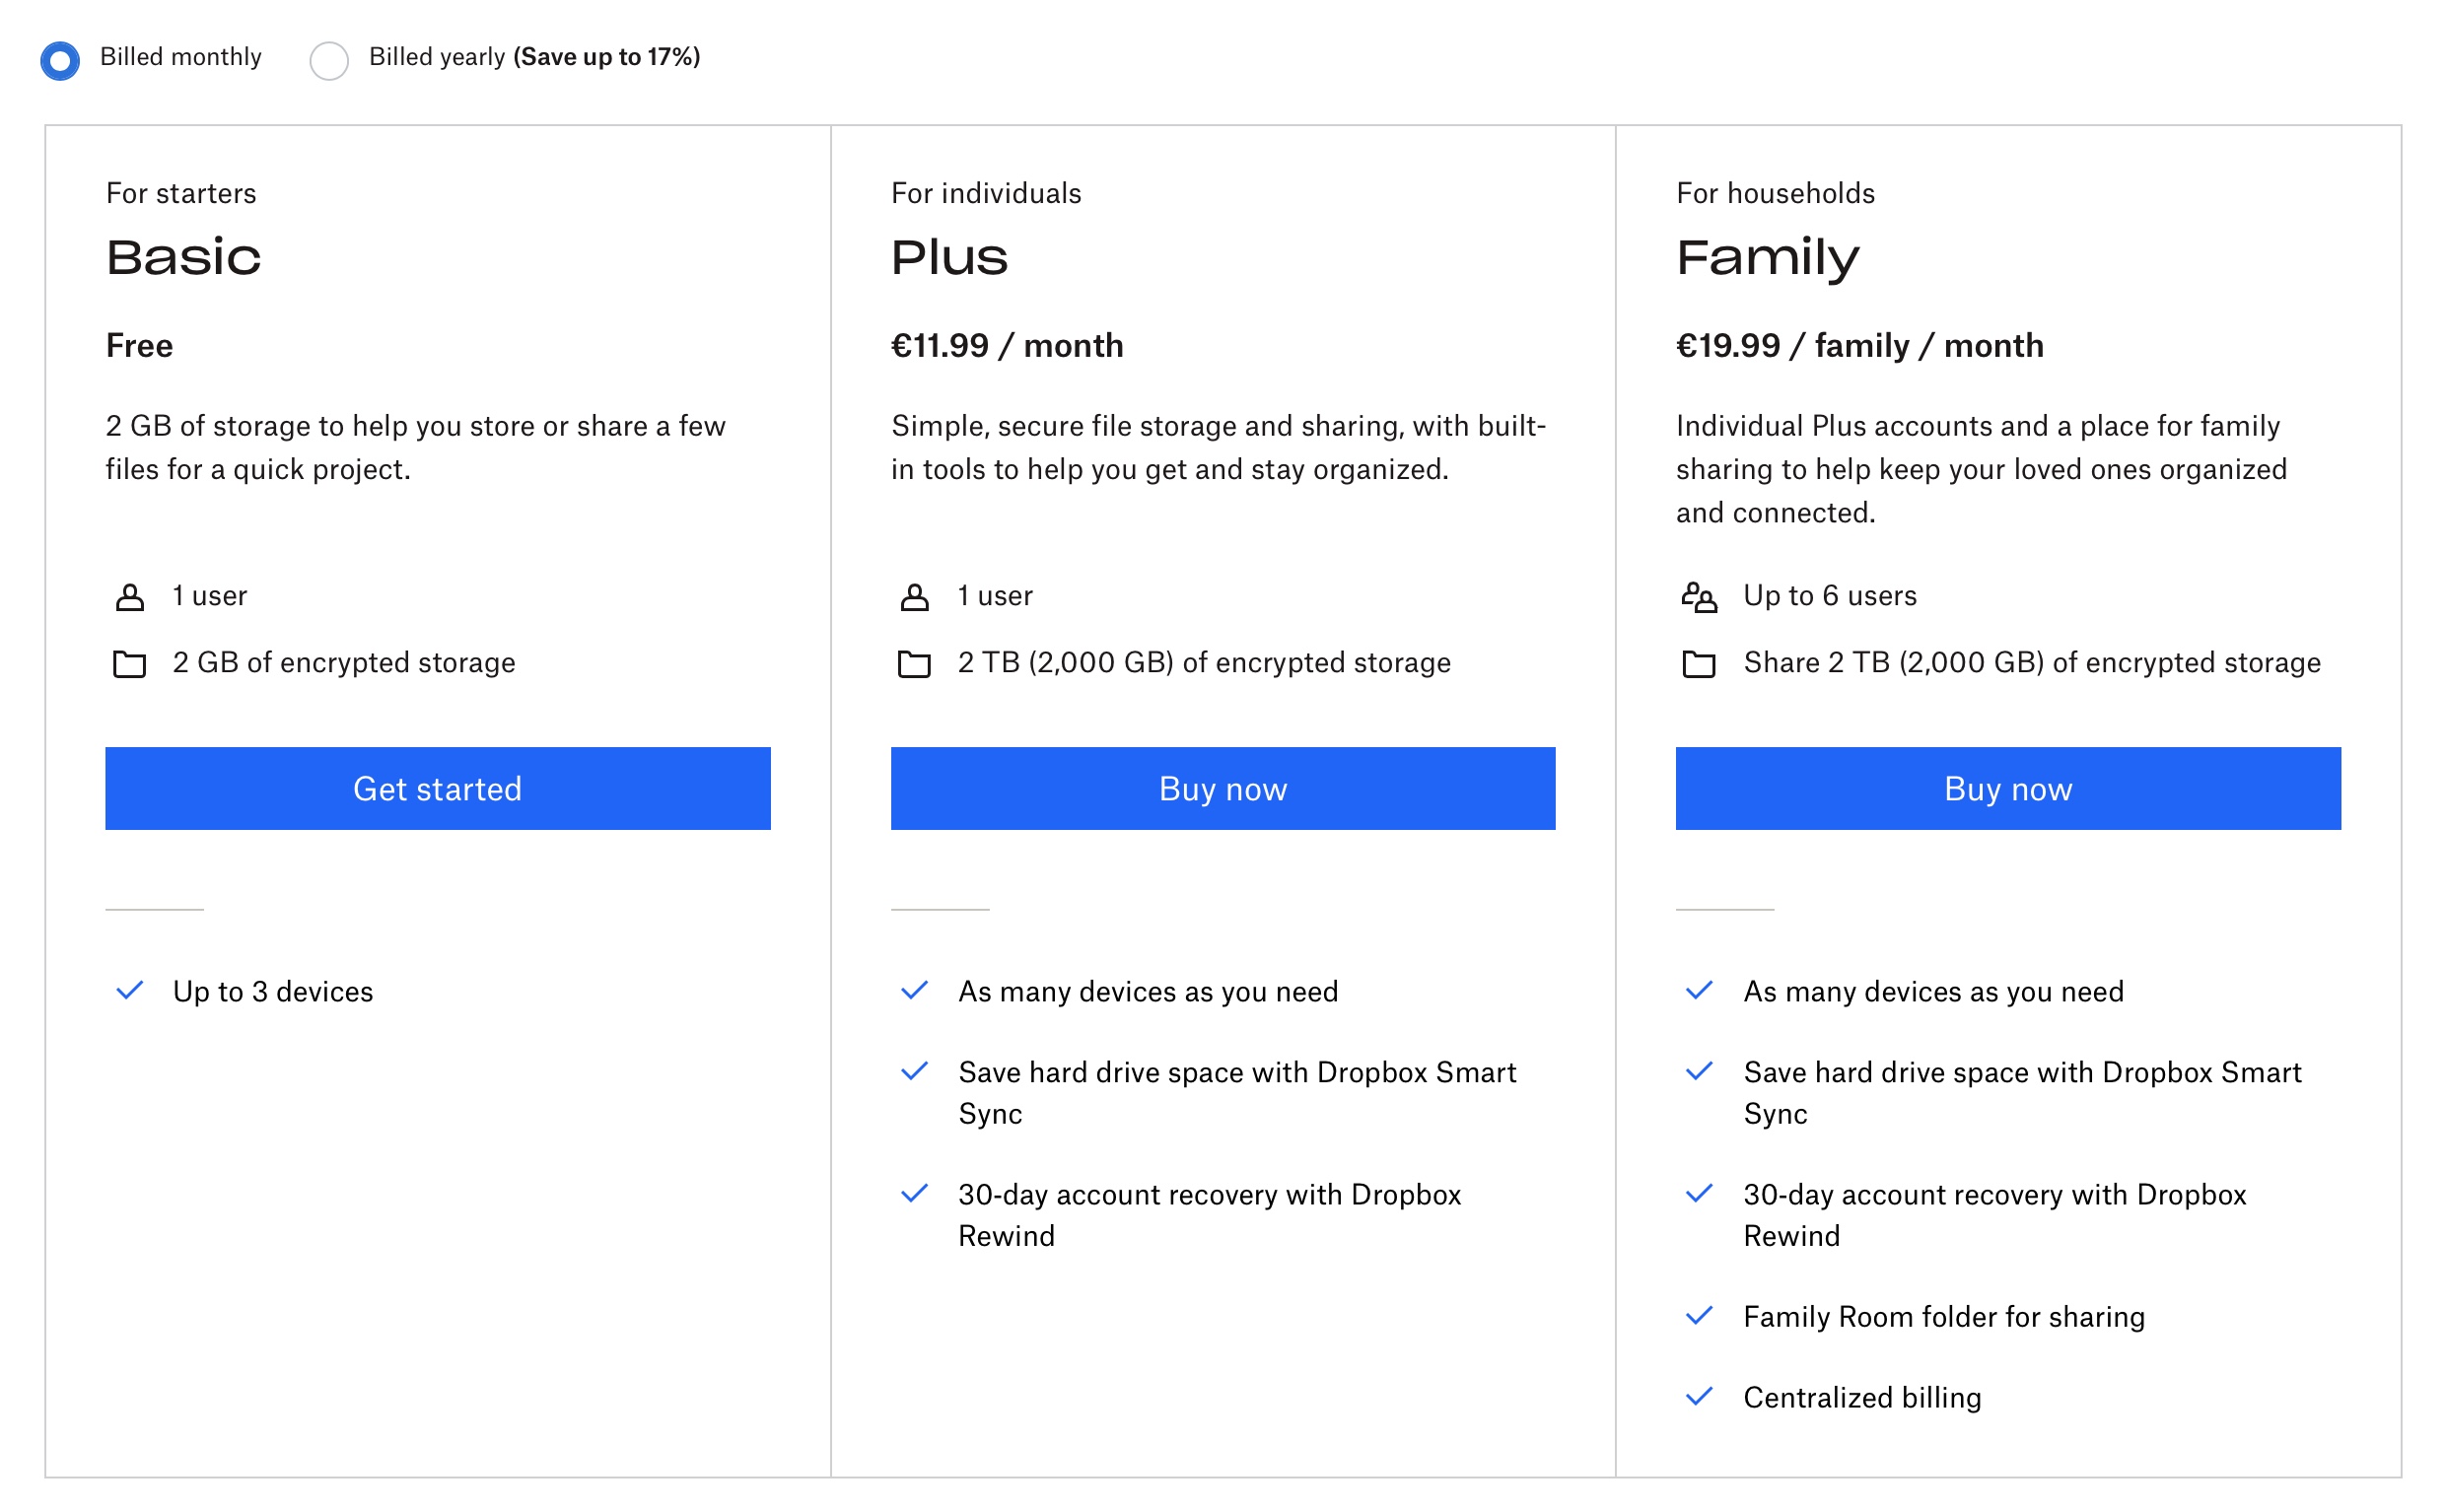
Task: Click the checkmark beside Centralized billing
Action: click(1699, 1396)
